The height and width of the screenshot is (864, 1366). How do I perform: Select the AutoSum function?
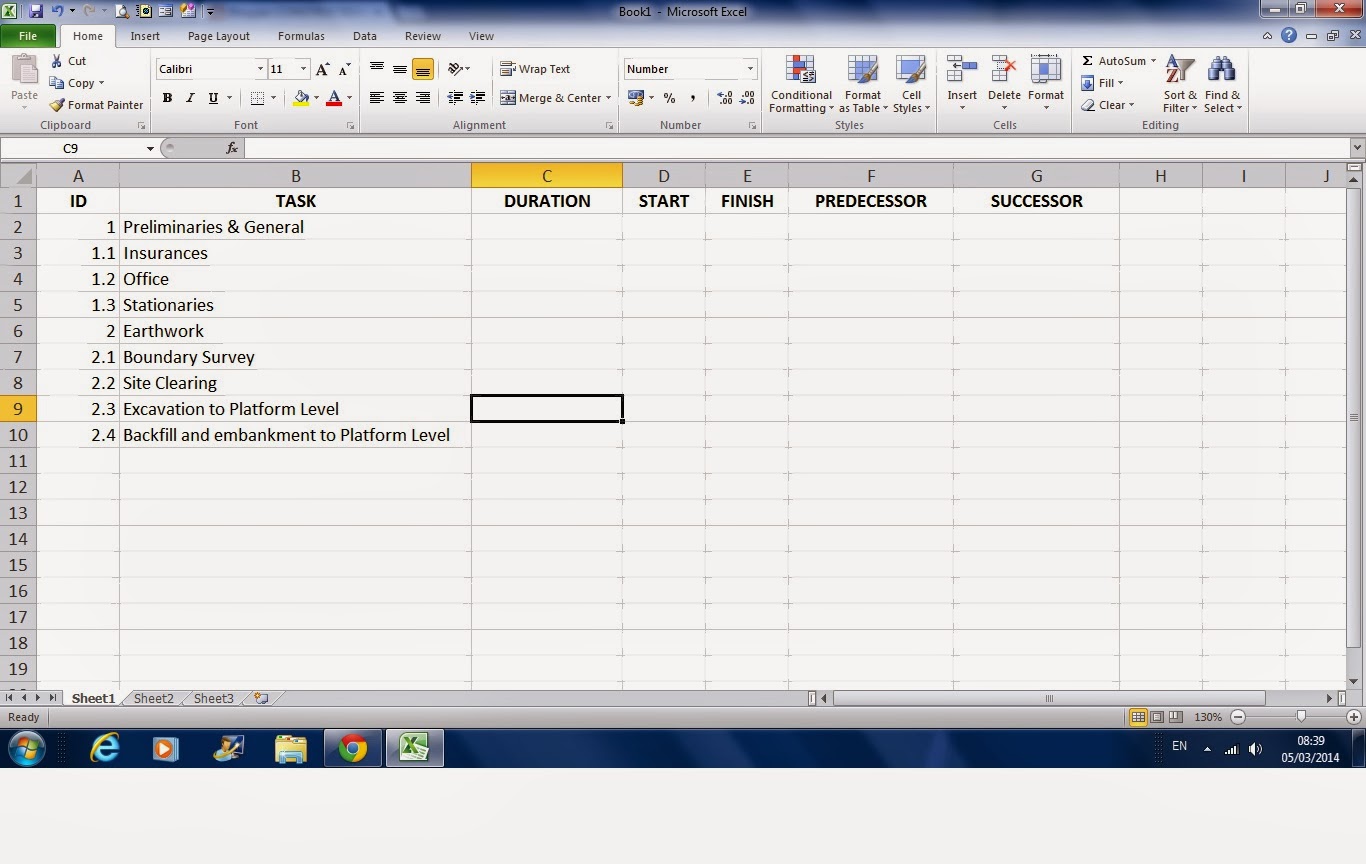(1113, 60)
